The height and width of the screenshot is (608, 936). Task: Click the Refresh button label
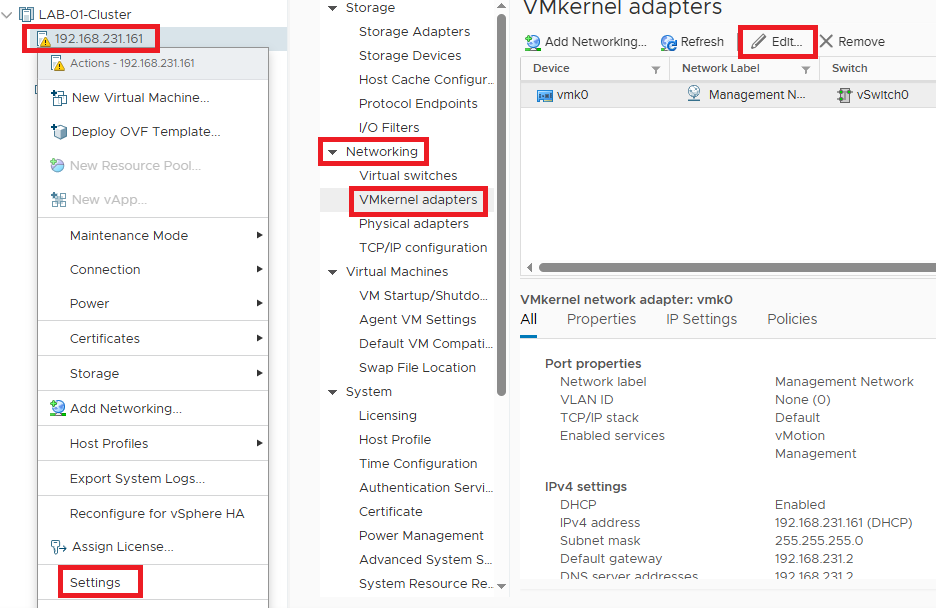(x=702, y=42)
